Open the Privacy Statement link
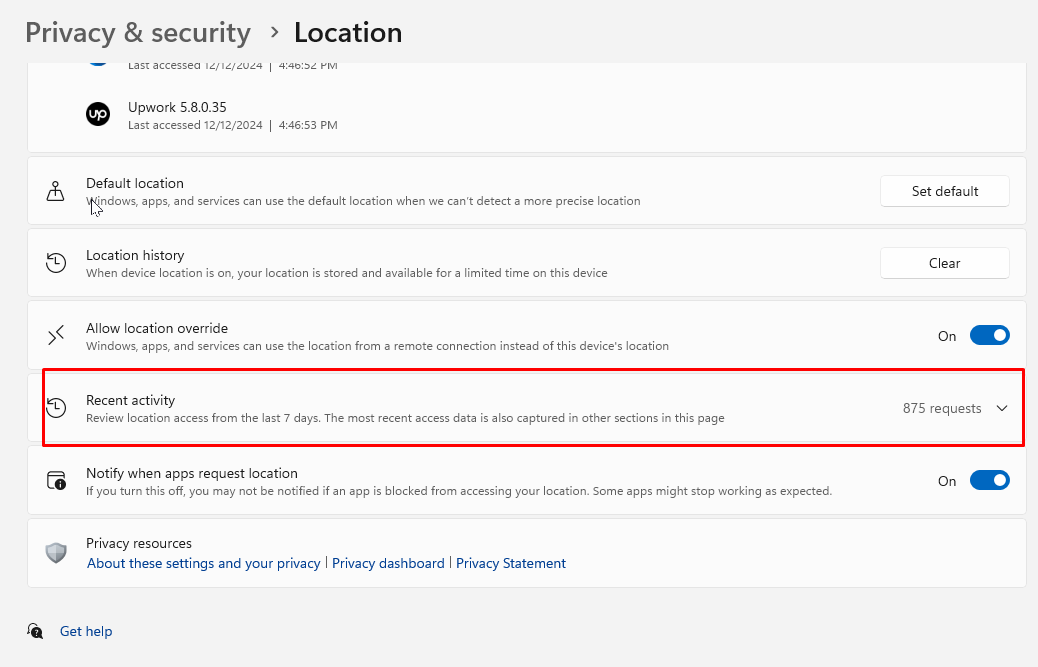Screen dimensions: 1038x667 [x=510, y=563]
